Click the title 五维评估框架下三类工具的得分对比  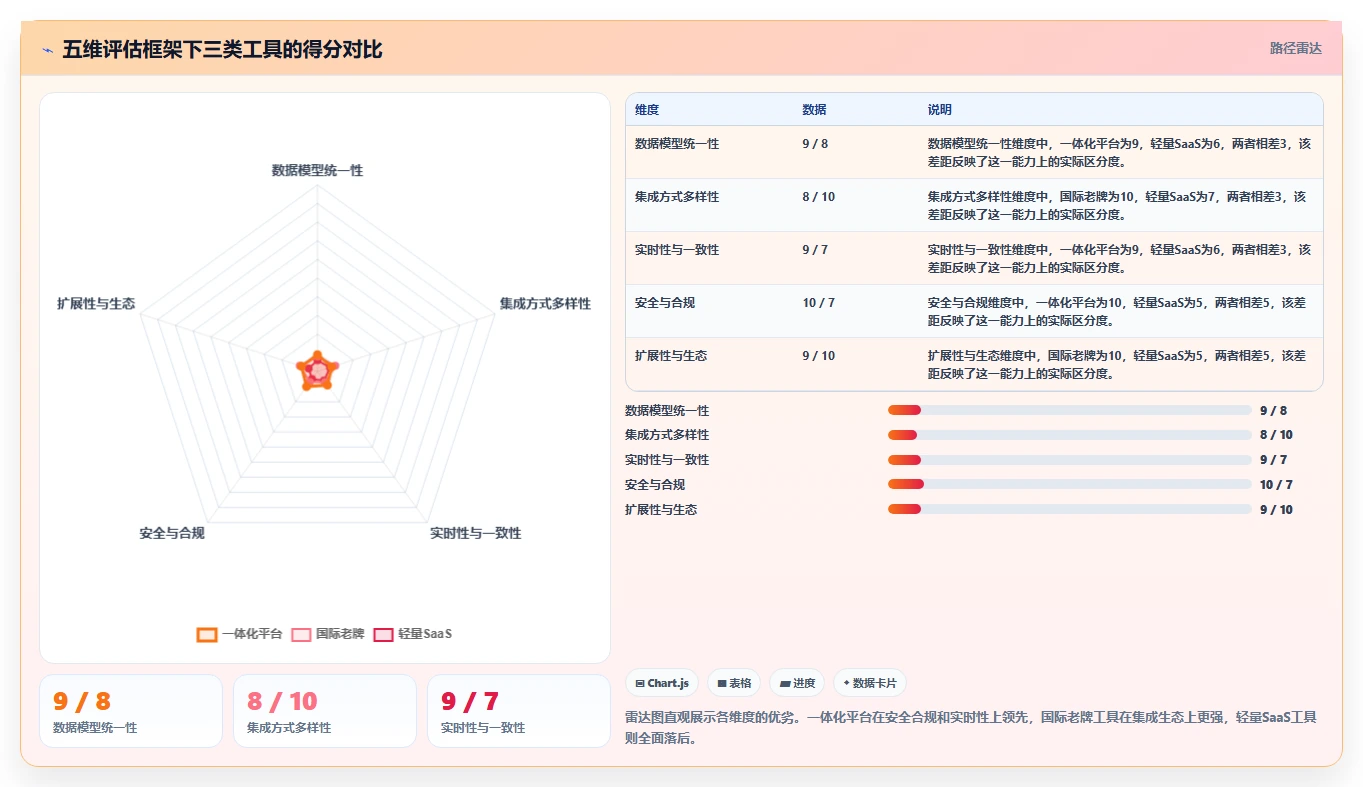pos(222,49)
